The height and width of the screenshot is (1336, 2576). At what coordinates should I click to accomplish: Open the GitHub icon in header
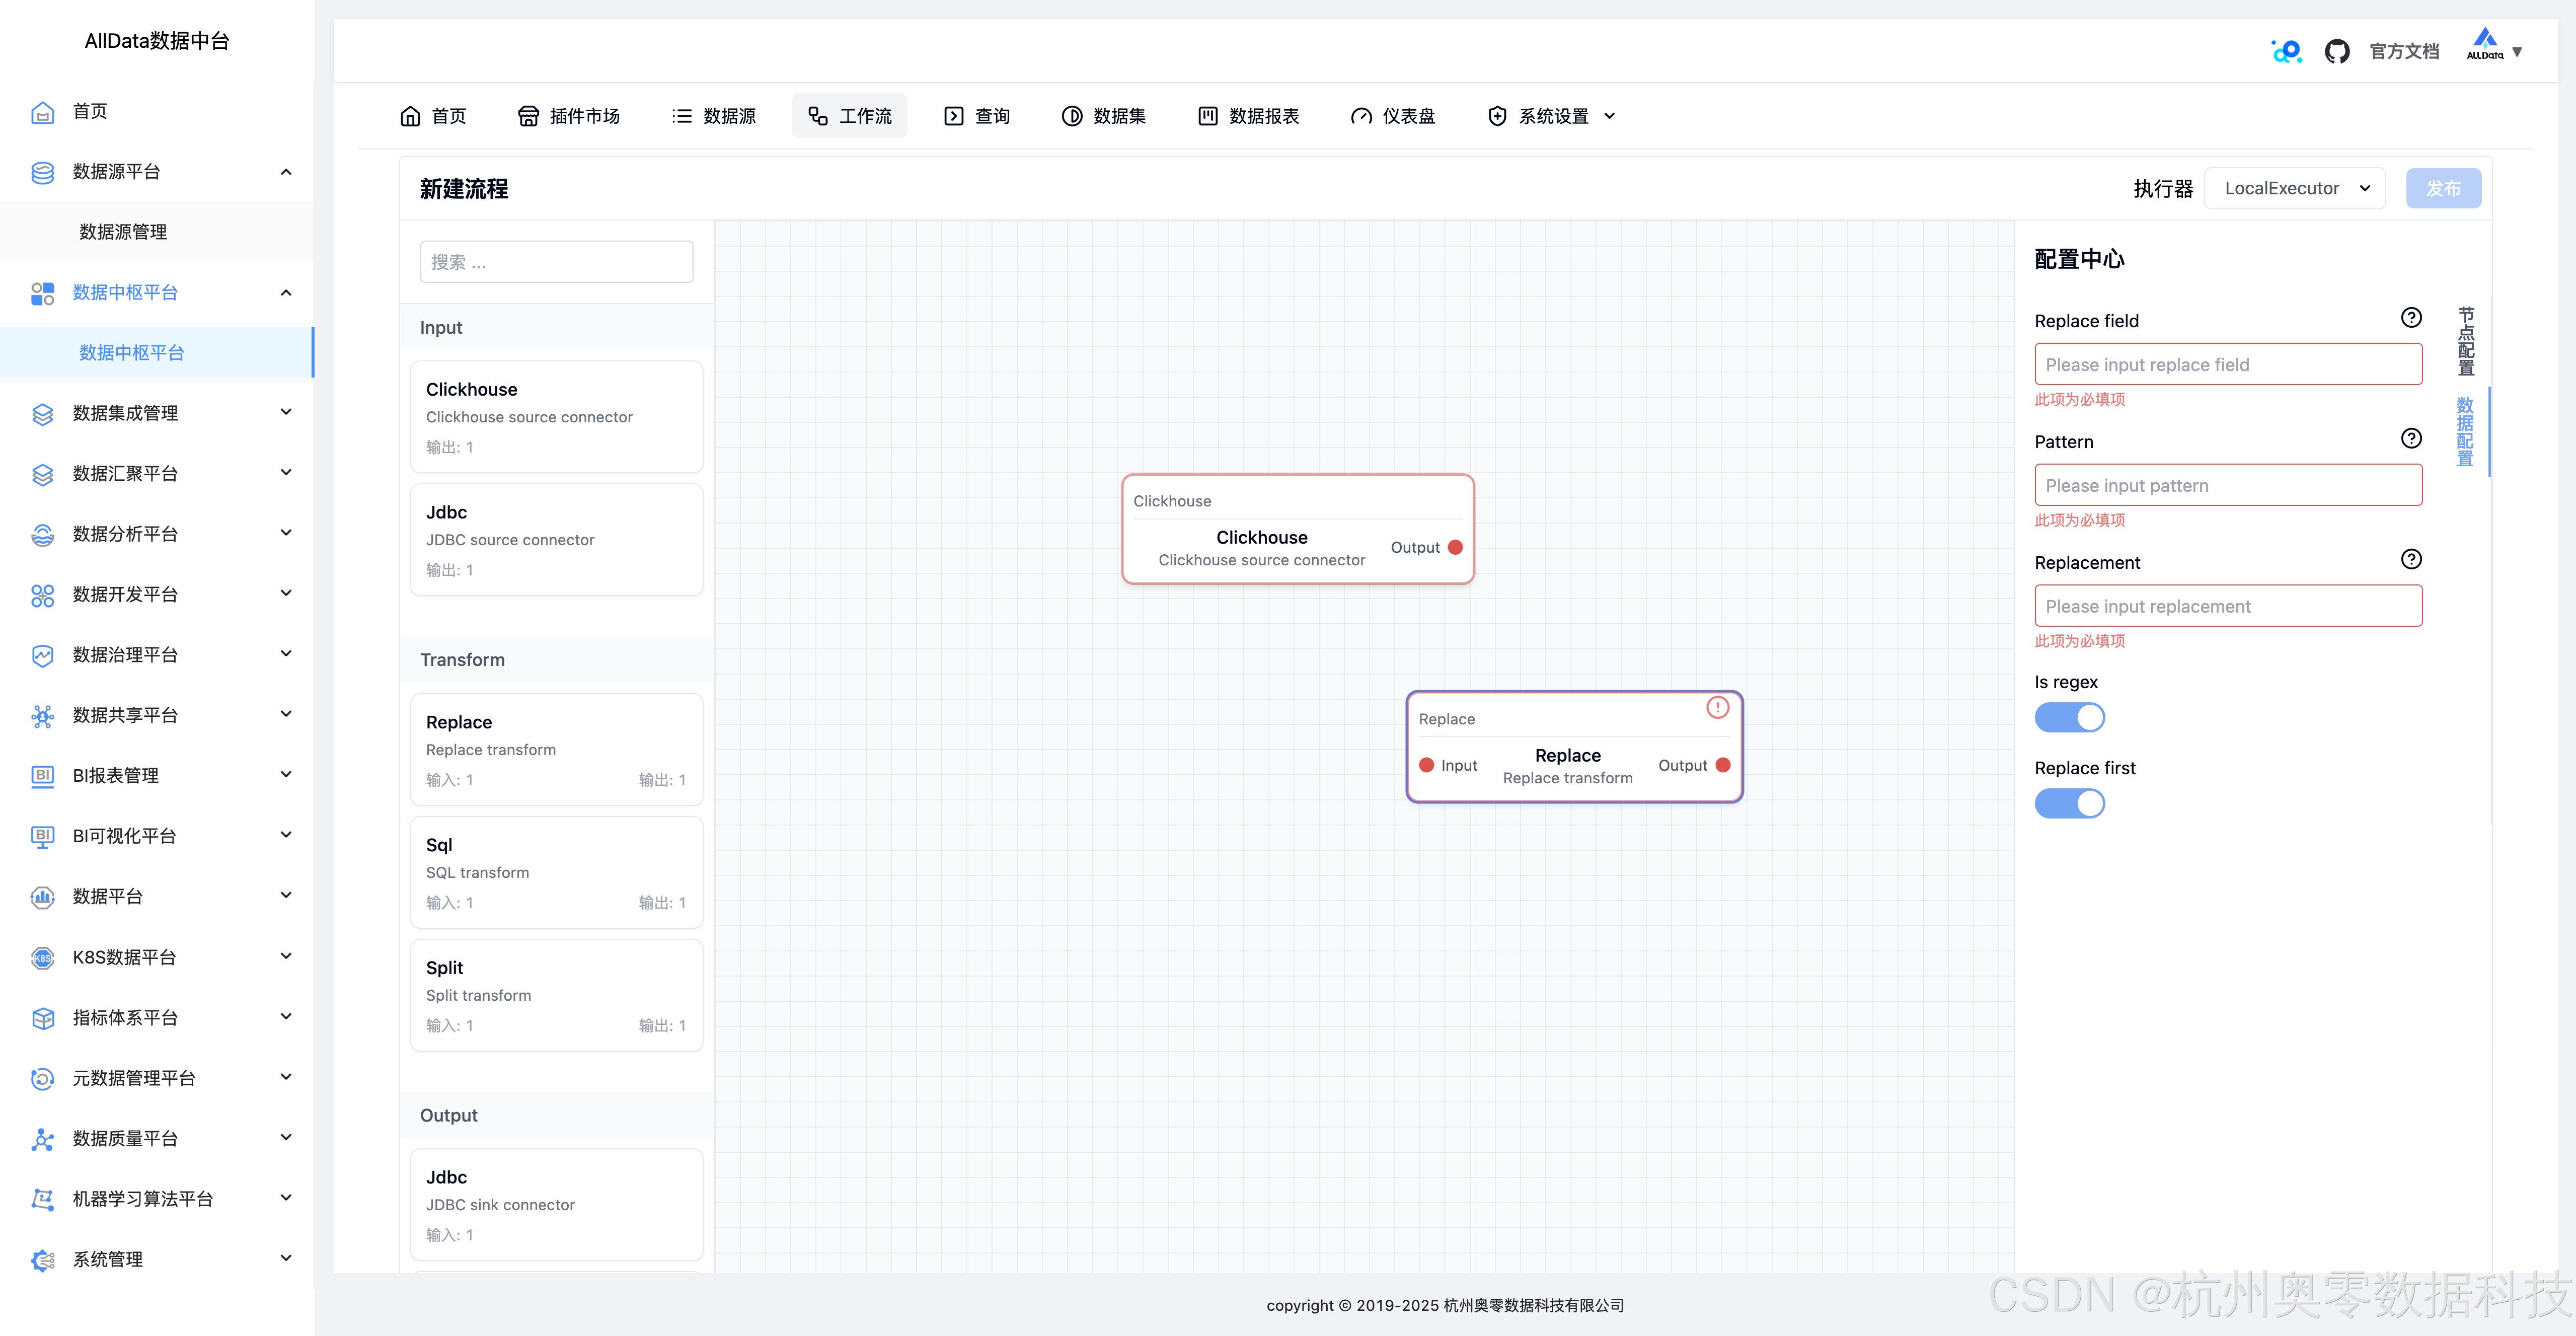point(2336,51)
